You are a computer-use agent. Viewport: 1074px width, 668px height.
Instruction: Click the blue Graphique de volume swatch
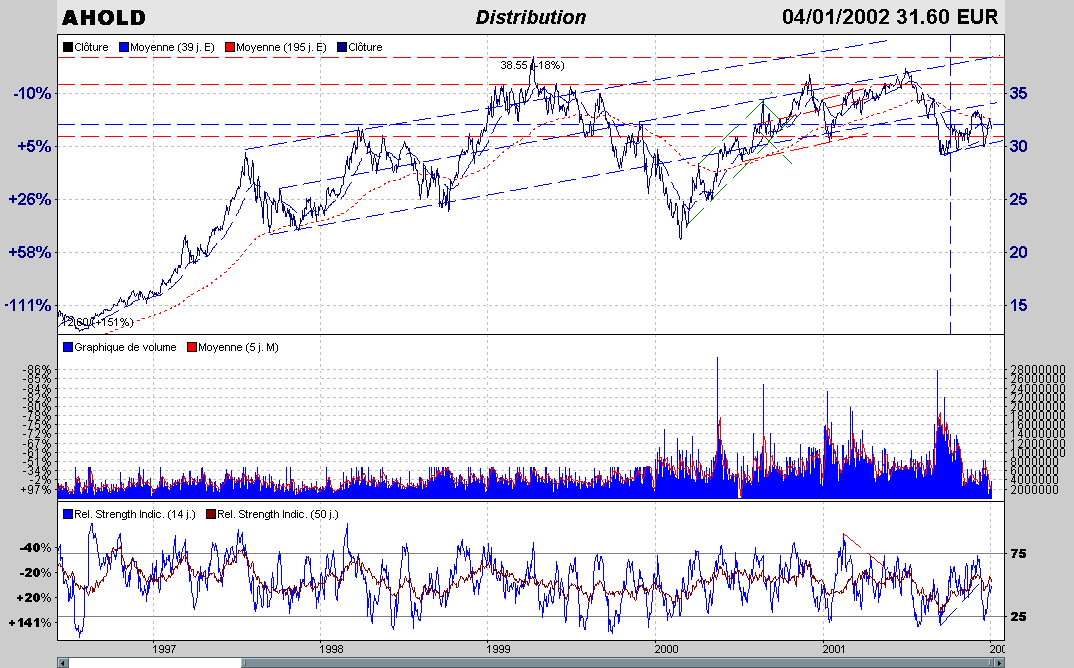coord(68,347)
